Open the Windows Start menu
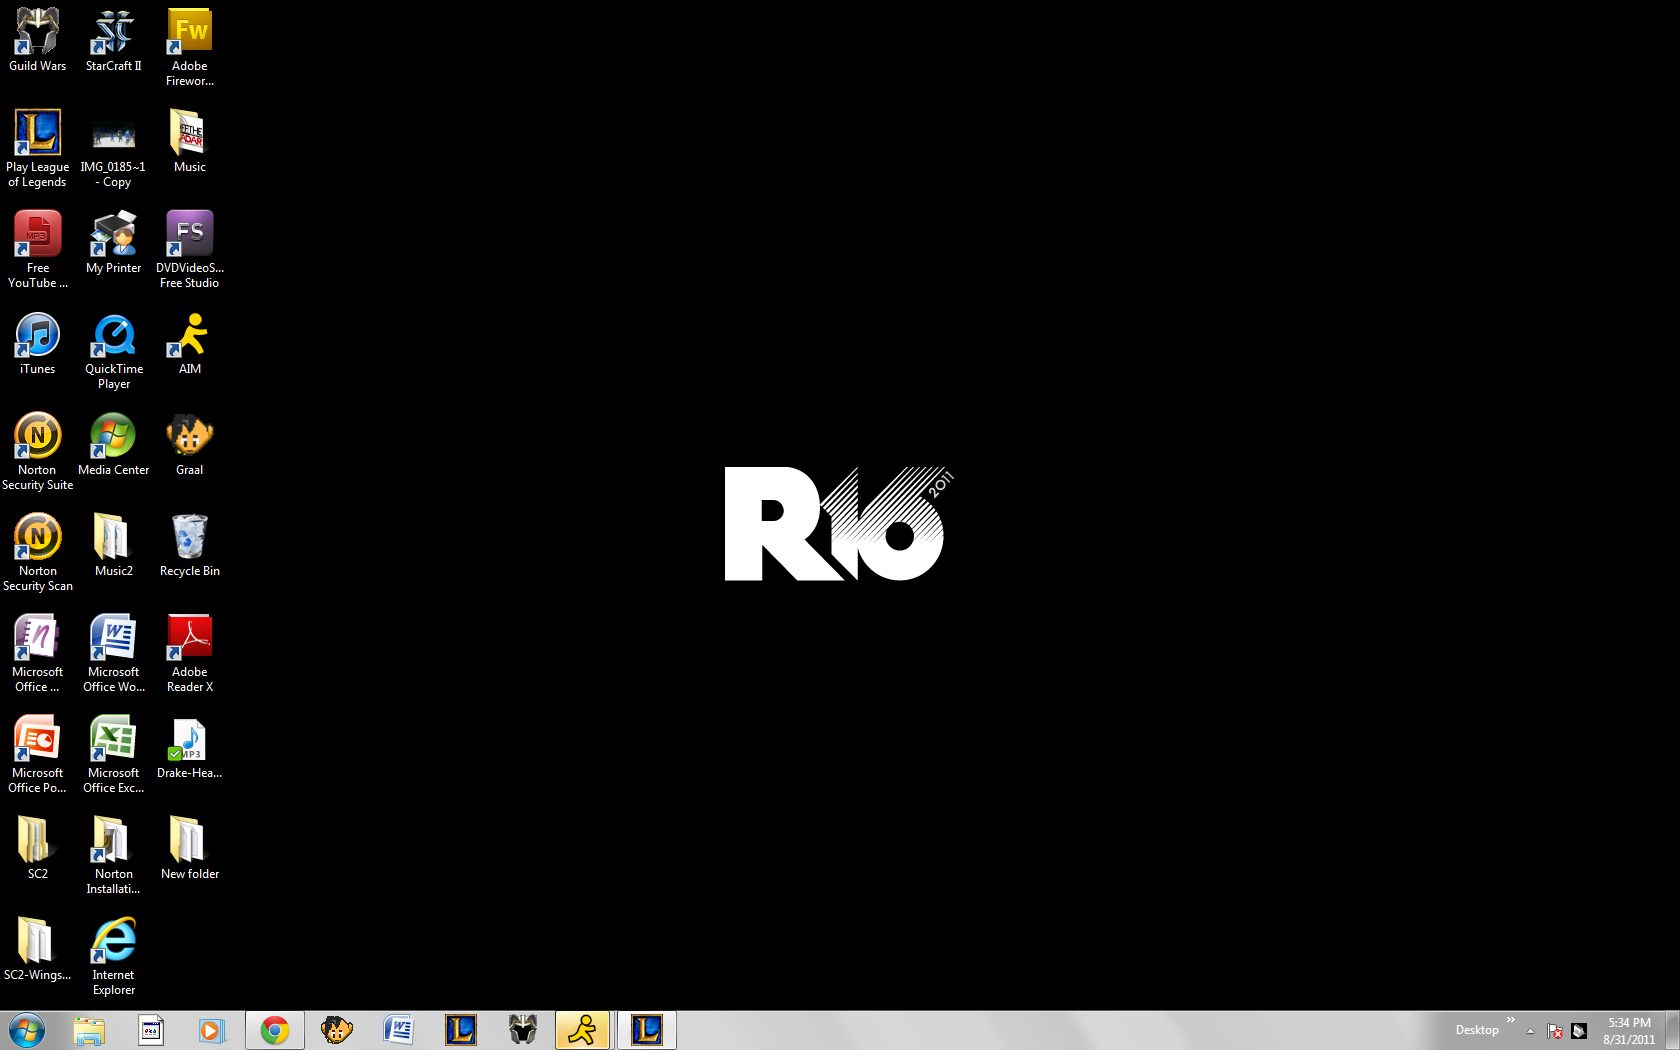Viewport: 1680px width, 1050px height. click(x=27, y=1030)
